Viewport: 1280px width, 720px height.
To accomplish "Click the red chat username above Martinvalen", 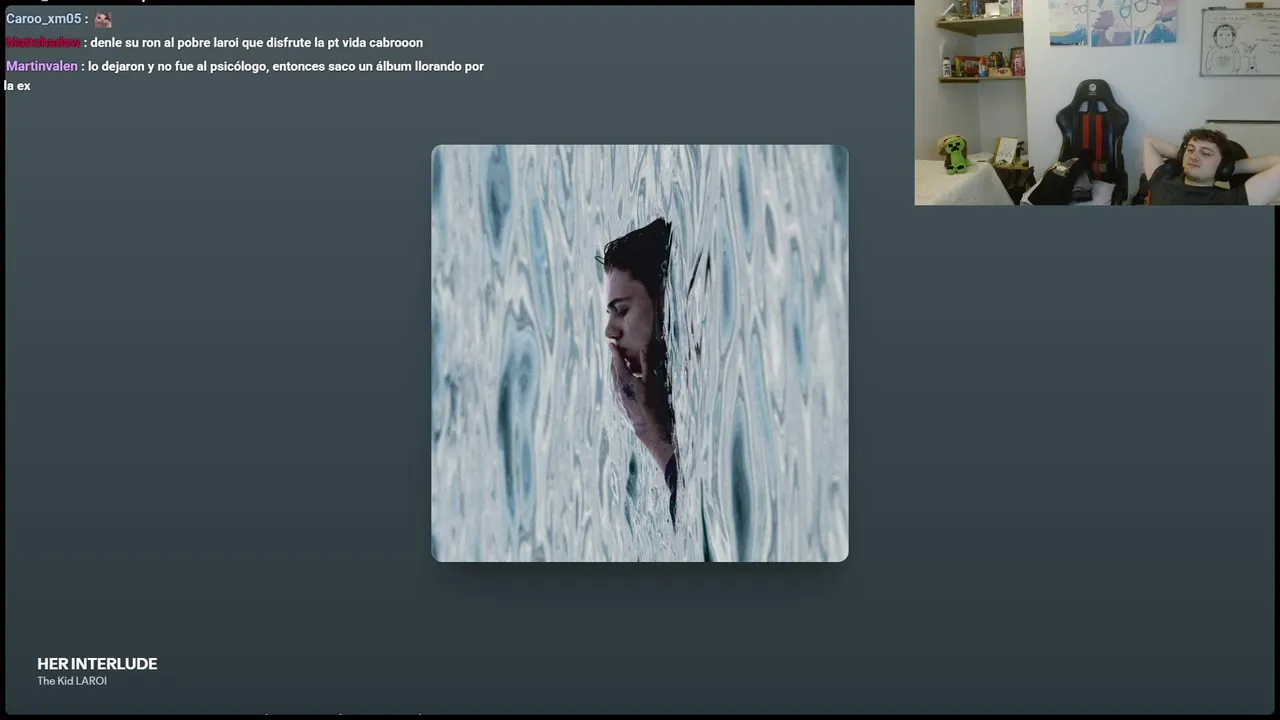I will point(43,43).
